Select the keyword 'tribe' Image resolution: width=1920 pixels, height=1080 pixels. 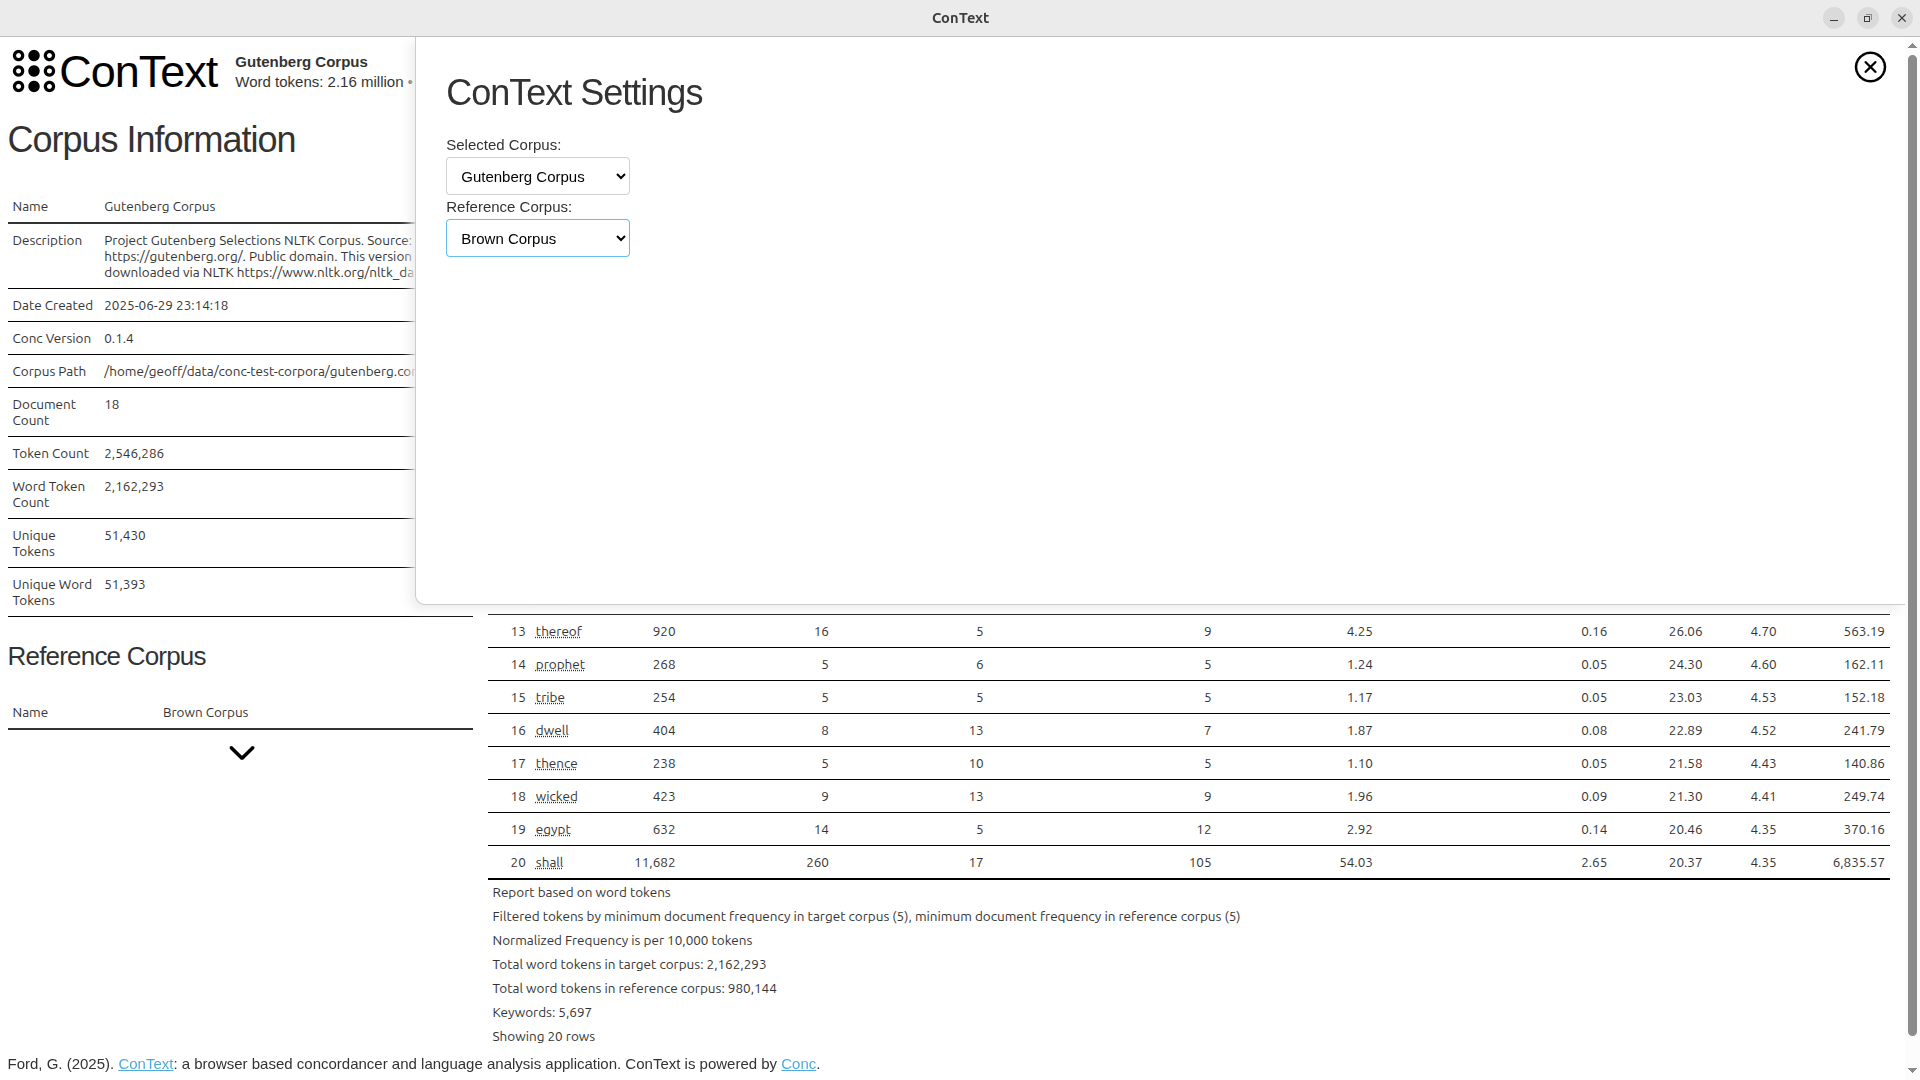click(551, 697)
